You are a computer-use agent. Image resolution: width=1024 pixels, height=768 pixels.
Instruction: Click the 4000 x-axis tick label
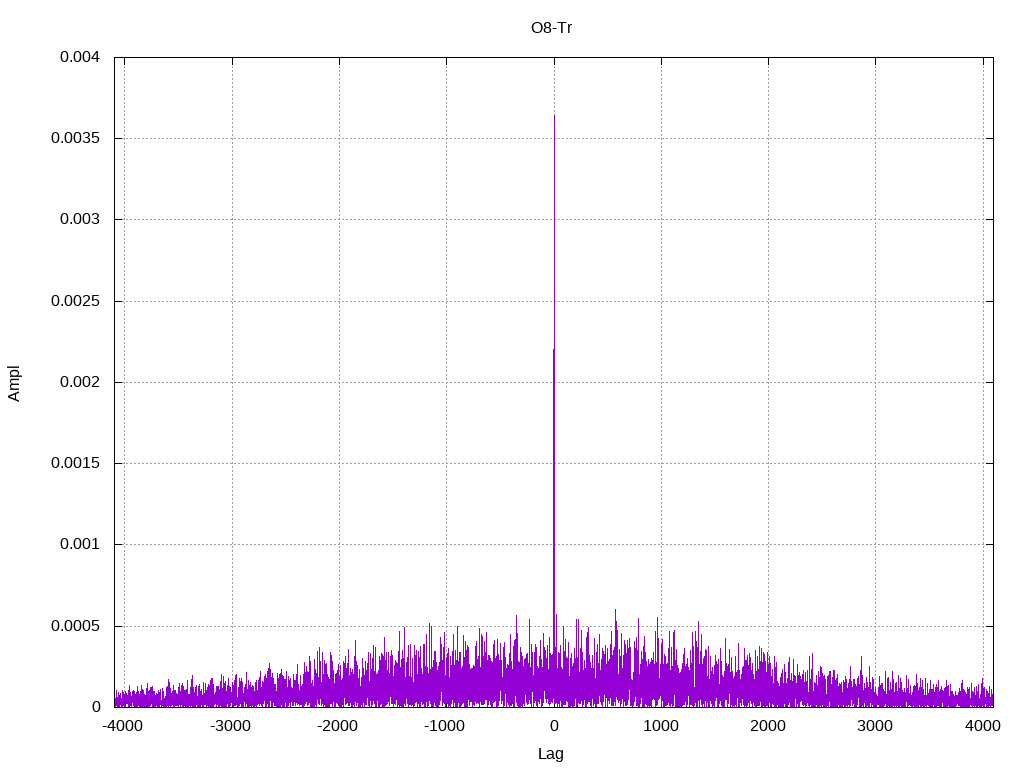pyautogui.click(x=983, y=726)
